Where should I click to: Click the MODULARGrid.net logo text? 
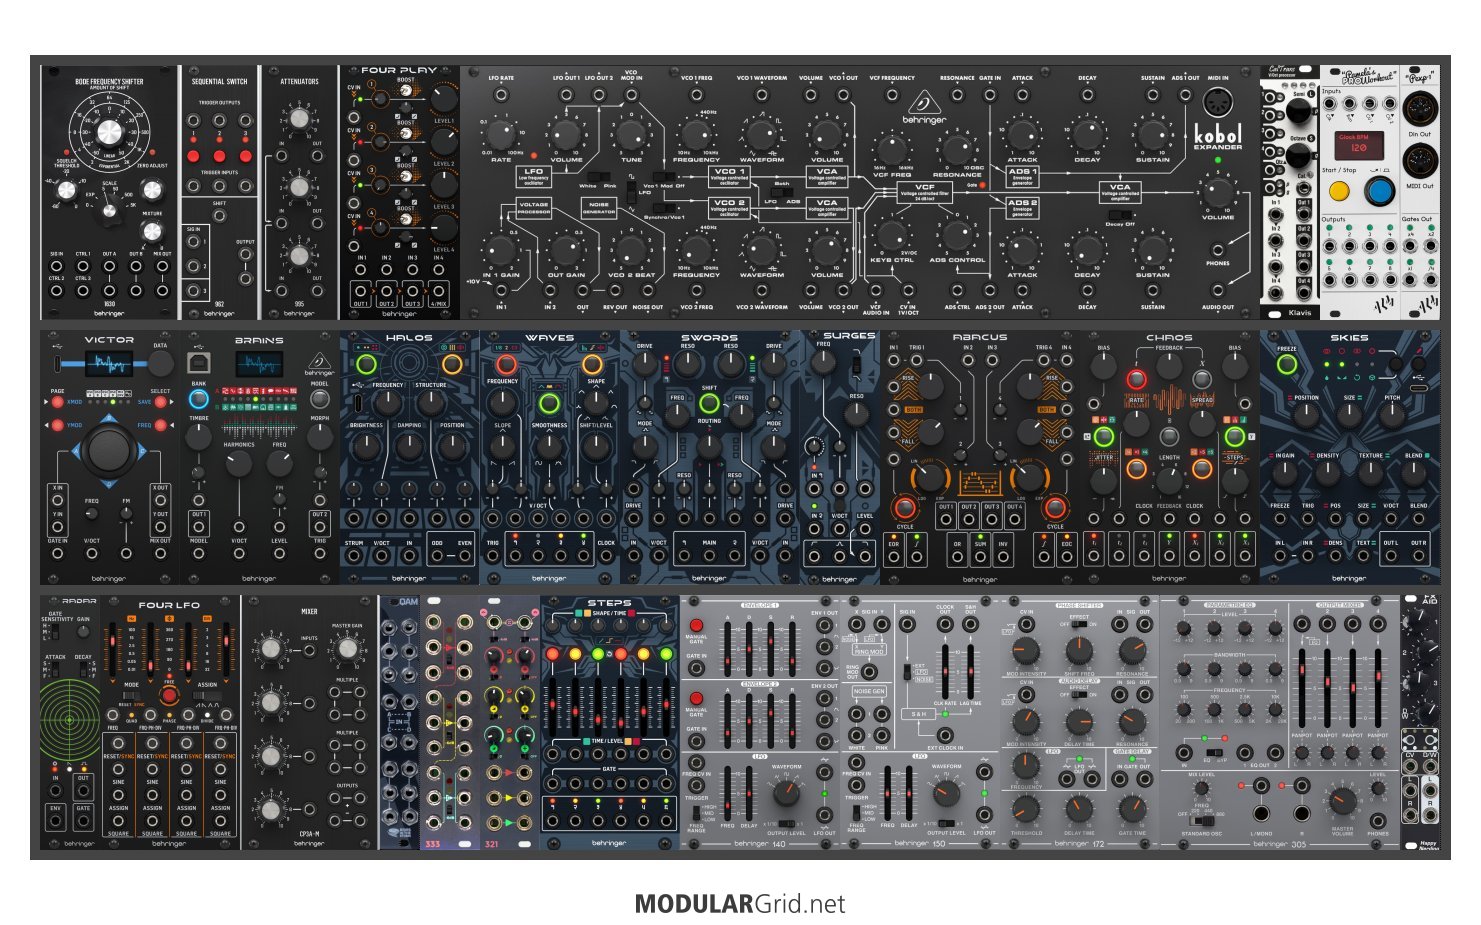[x=740, y=904]
